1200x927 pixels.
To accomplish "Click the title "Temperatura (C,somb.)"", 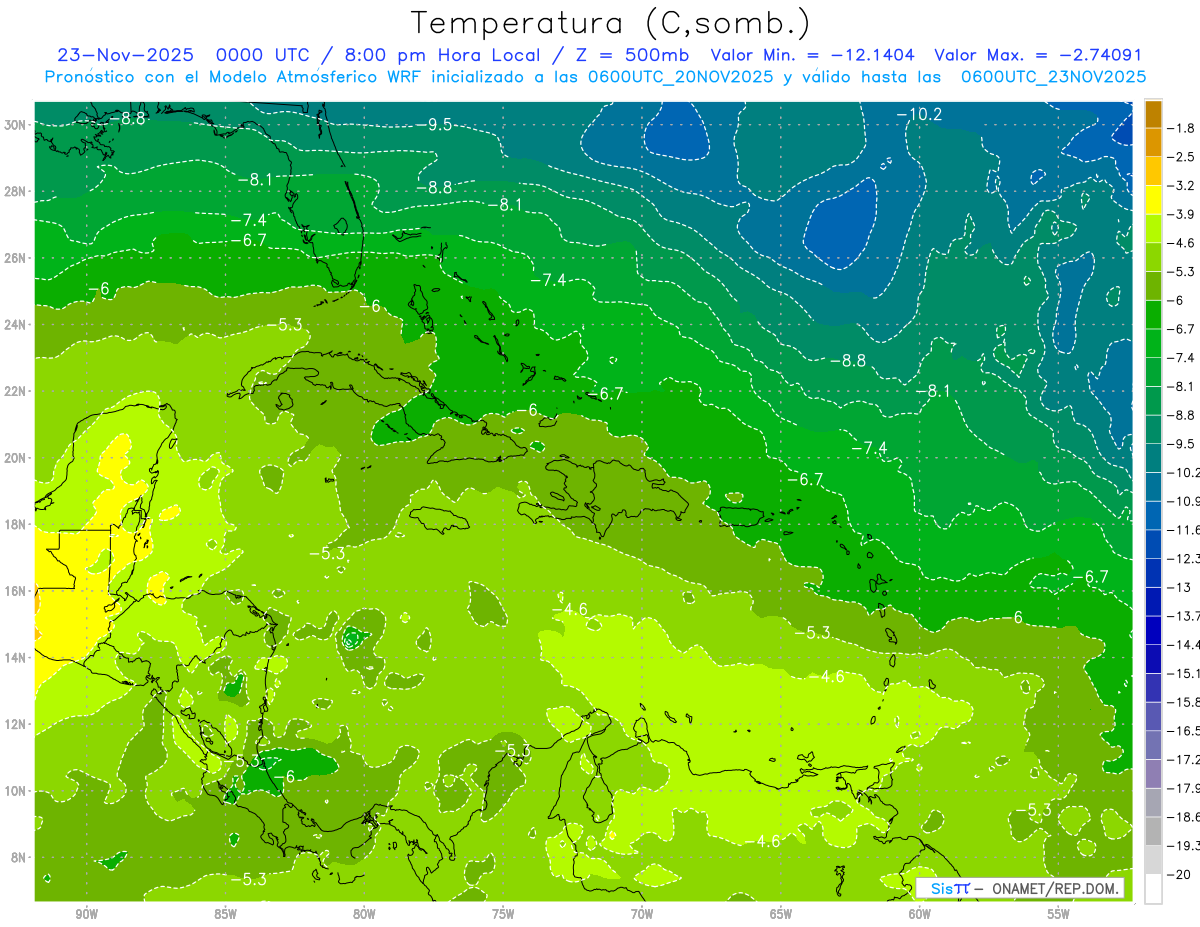I will [x=610, y=24].
